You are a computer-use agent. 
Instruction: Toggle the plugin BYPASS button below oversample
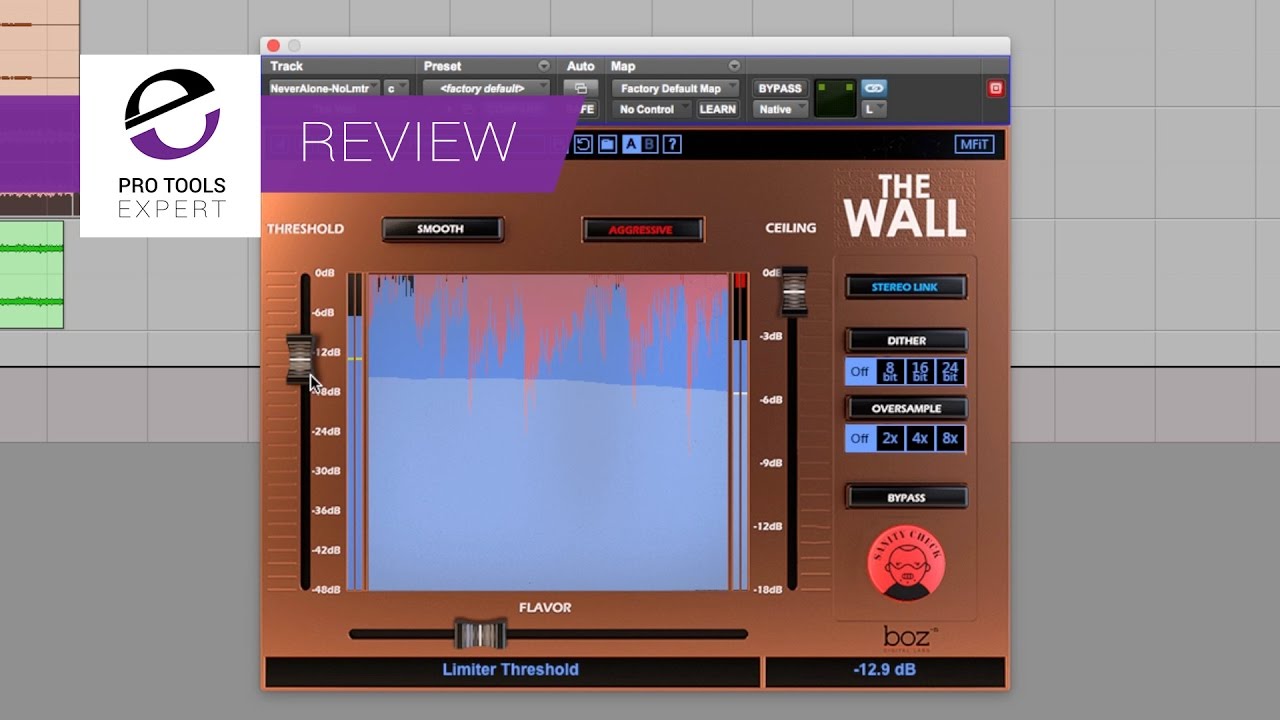[x=906, y=497]
